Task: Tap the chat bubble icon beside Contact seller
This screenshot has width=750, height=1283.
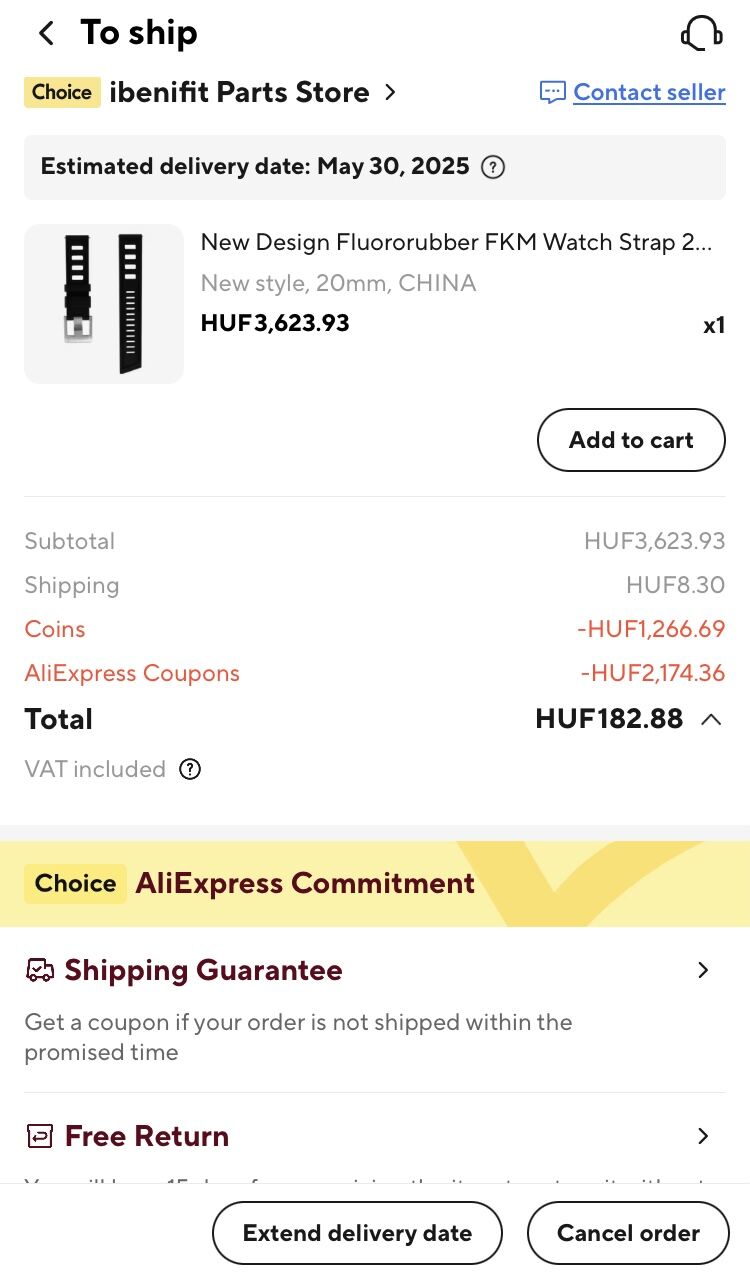Action: [x=552, y=93]
